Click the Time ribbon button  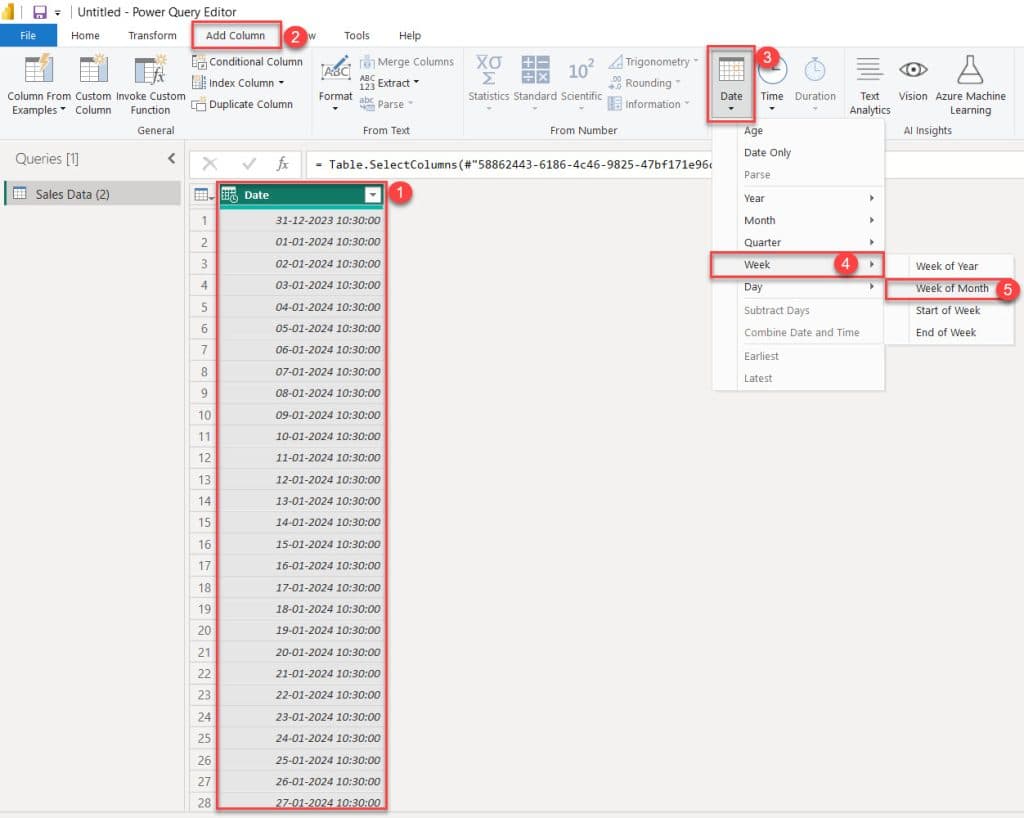[772, 84]
